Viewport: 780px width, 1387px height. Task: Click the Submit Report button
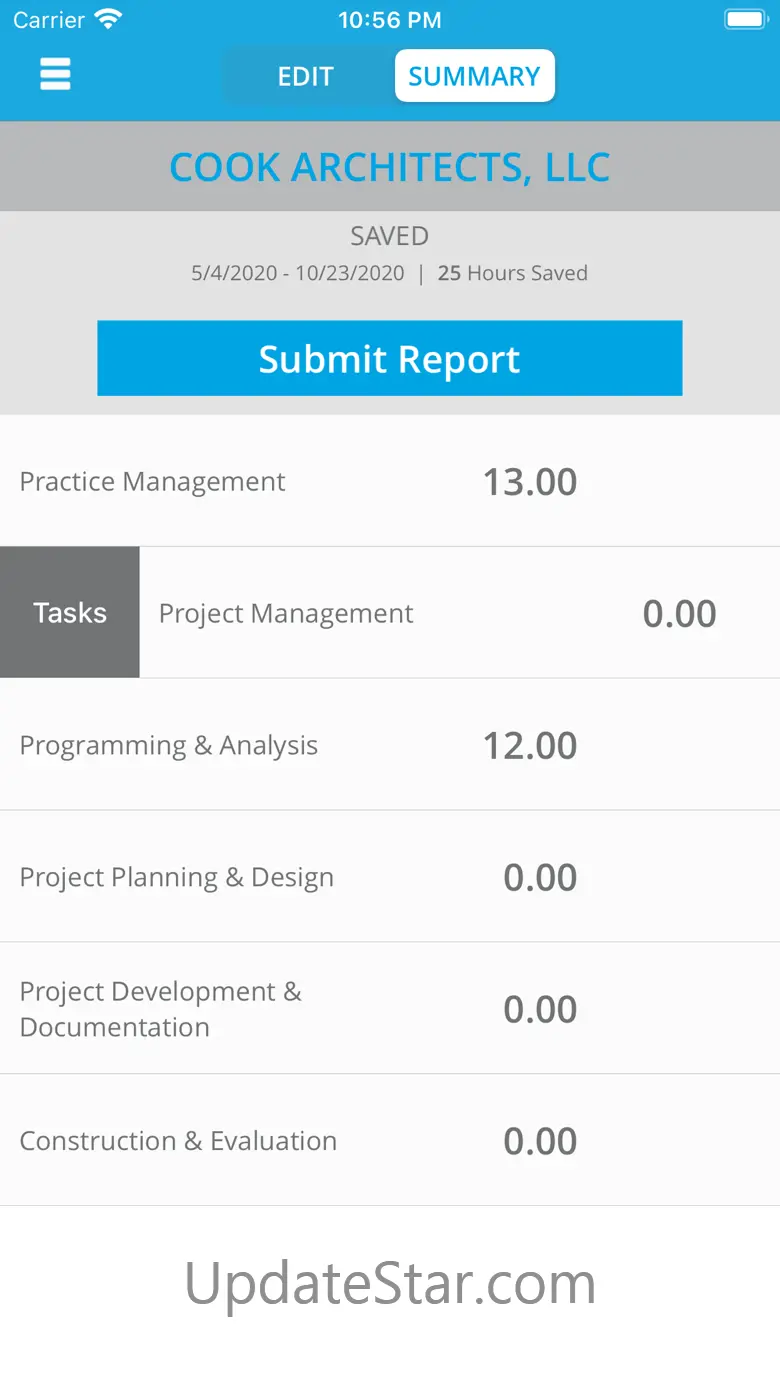coord(390,358)
